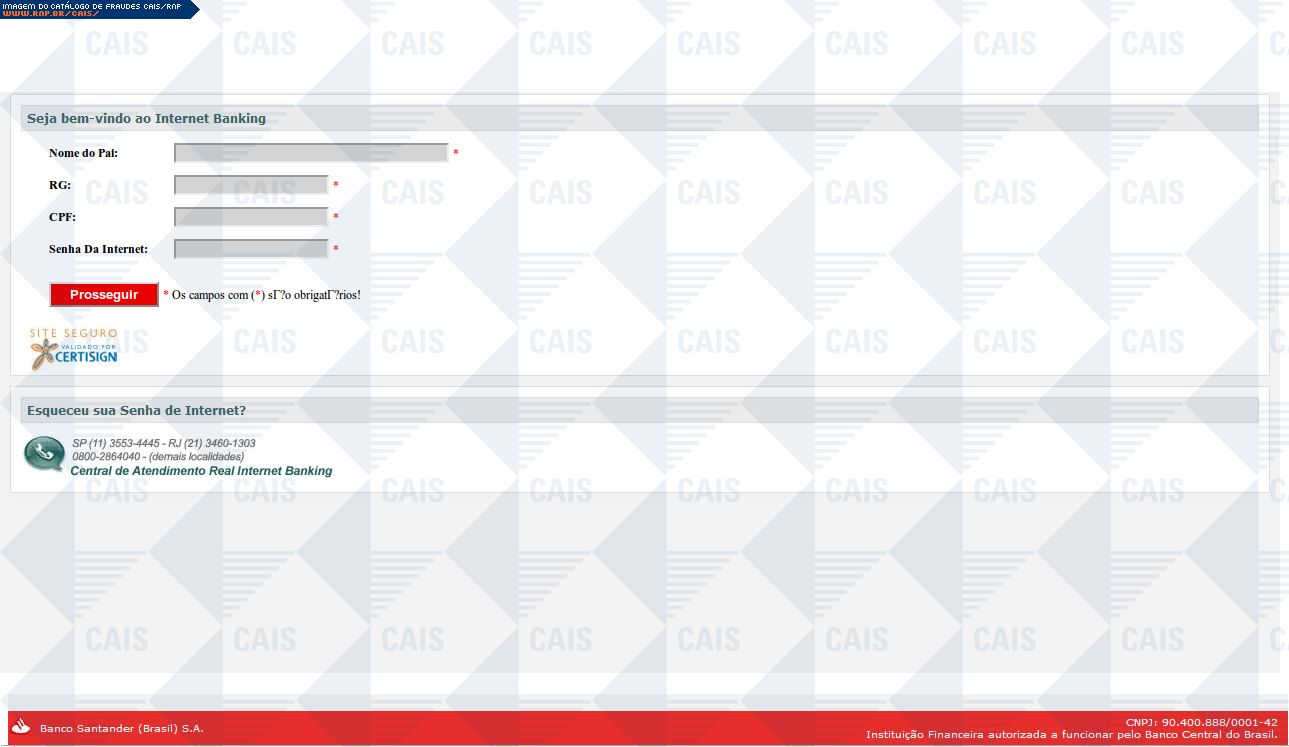Focus the RG text field
The width and height of the screenshot is (1289, 747).
(x=251, y=185)
